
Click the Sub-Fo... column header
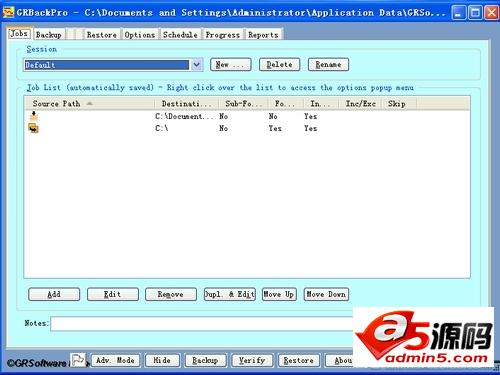click(243, 104)
